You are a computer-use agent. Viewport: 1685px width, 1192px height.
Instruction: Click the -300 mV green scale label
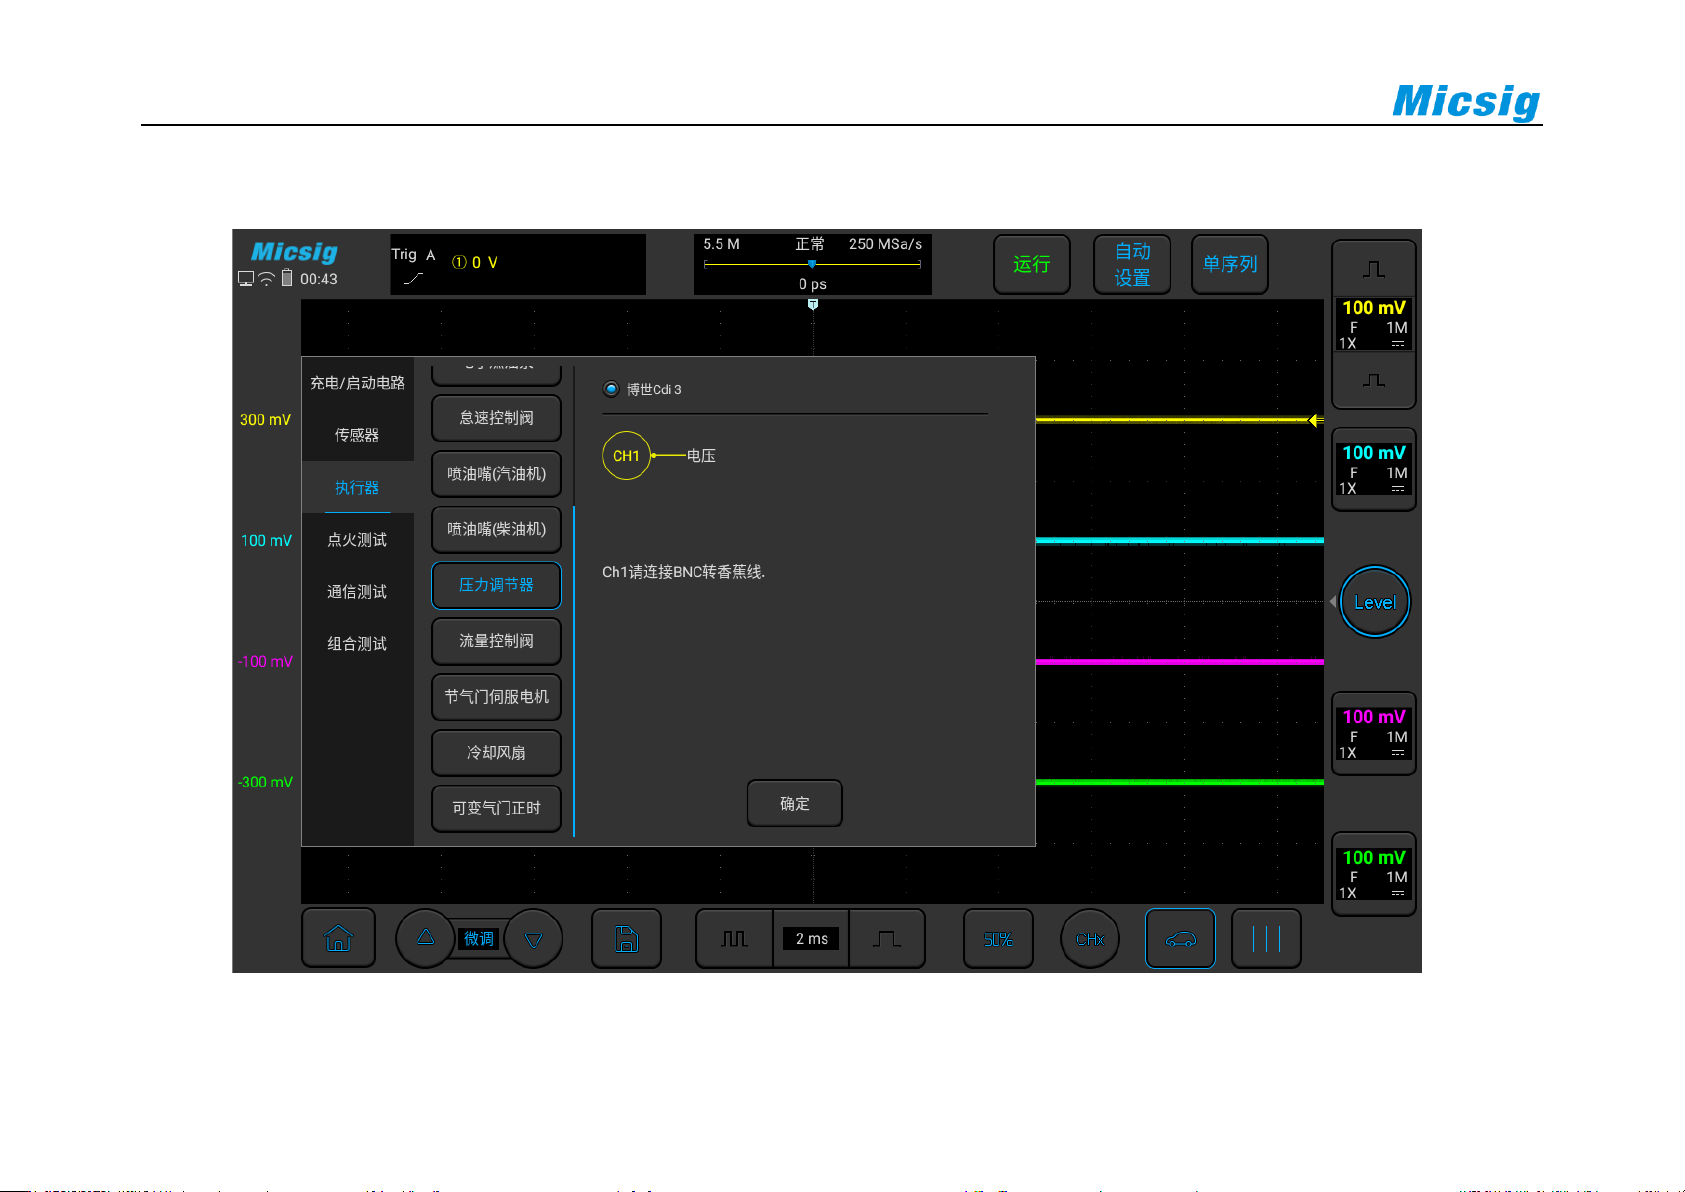(265, 782)
